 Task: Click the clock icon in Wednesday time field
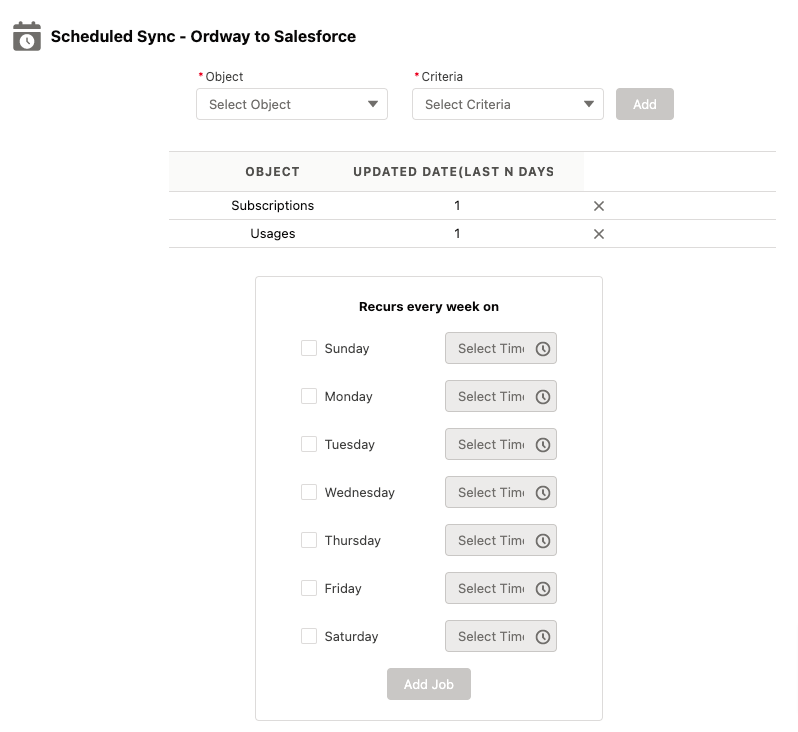tap(543, 492)
